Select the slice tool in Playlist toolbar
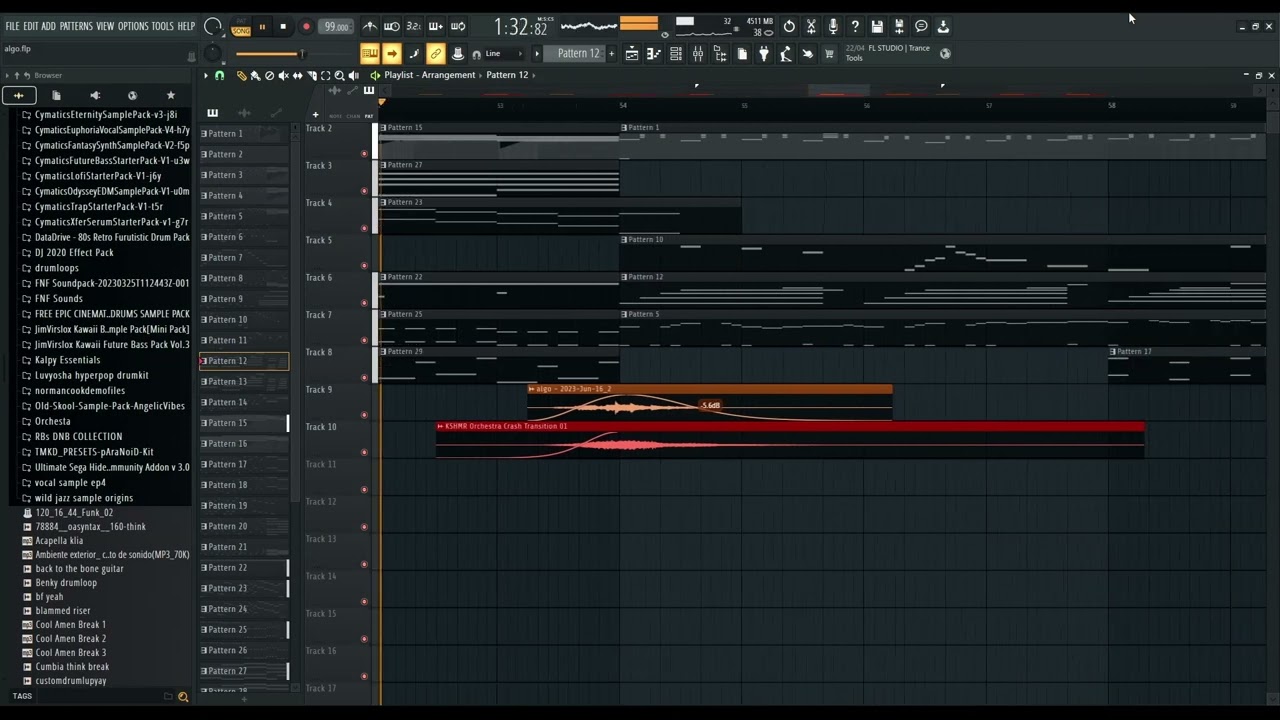 (x=311, y=76)
